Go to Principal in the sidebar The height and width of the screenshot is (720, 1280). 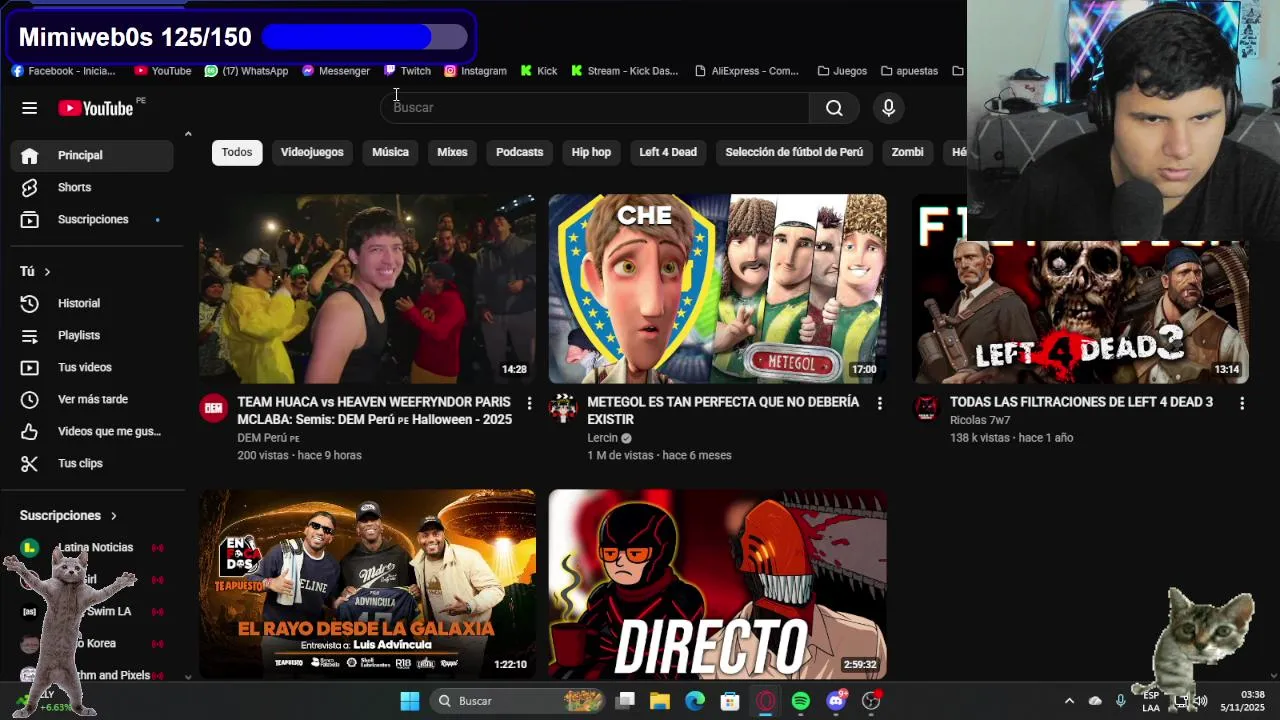[92, 155]
